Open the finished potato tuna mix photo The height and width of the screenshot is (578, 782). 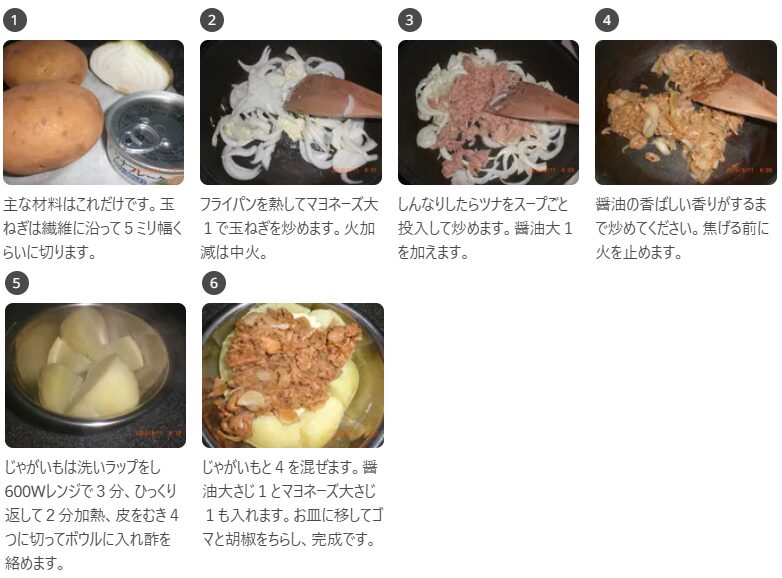pyautogui.click(x=293, y=375)
